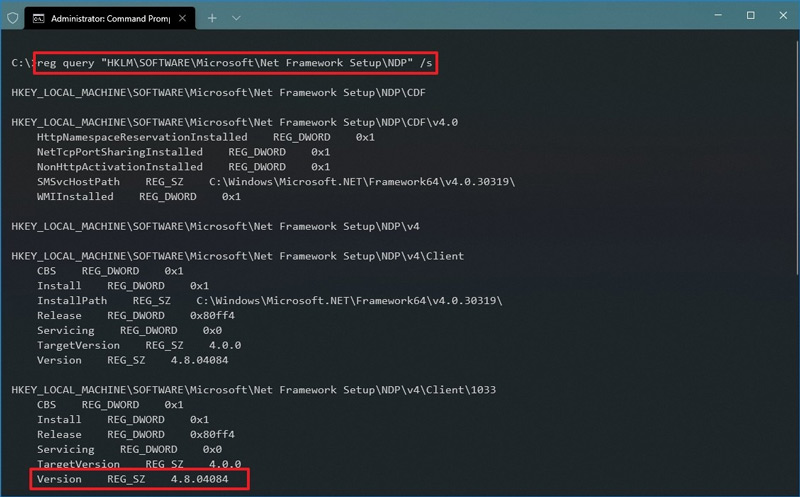Open the new tab profiles dropdown
Screen dimensions: 800x497
coord(236,18)
